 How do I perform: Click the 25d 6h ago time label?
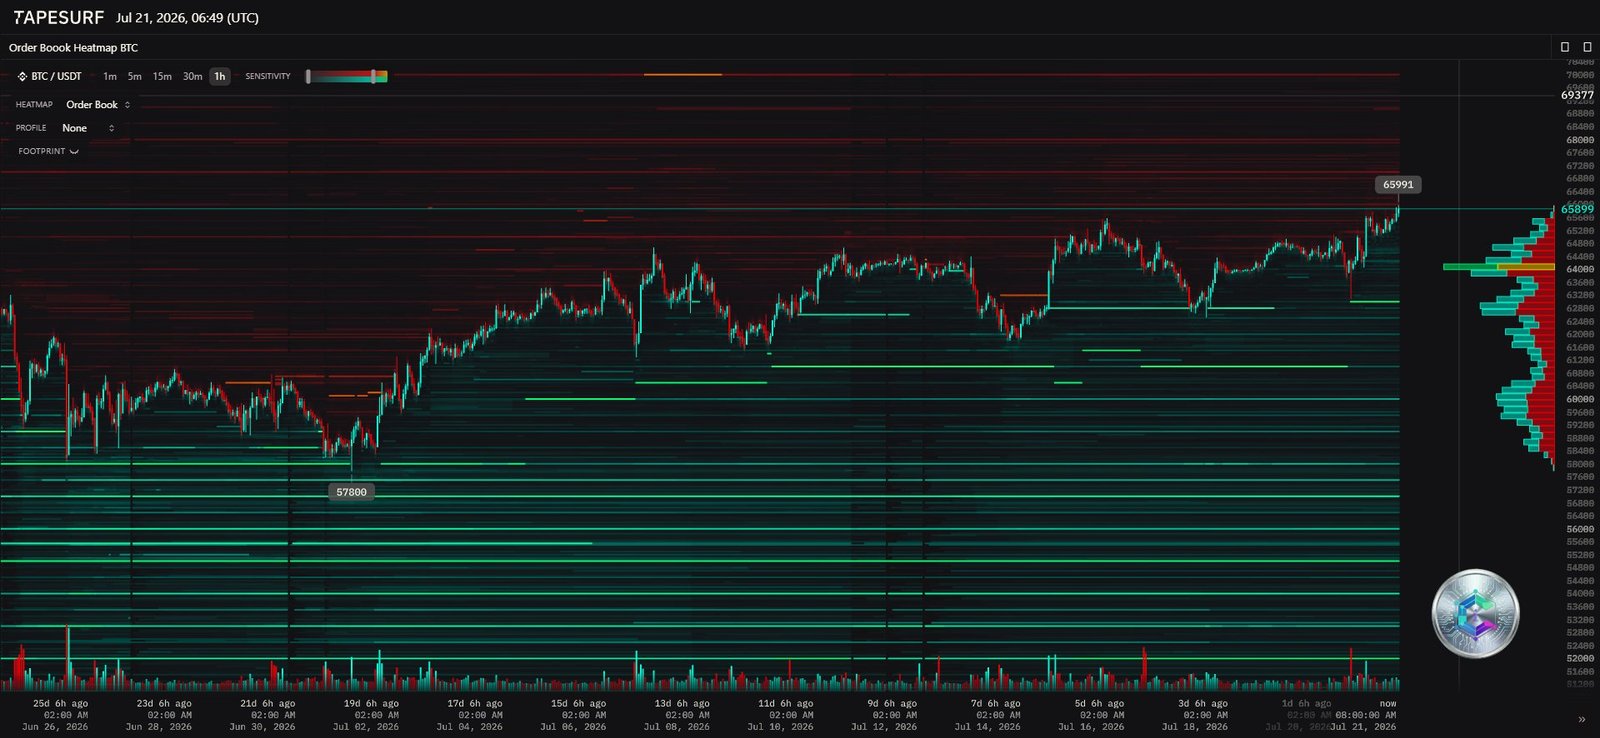pos(61,704)
